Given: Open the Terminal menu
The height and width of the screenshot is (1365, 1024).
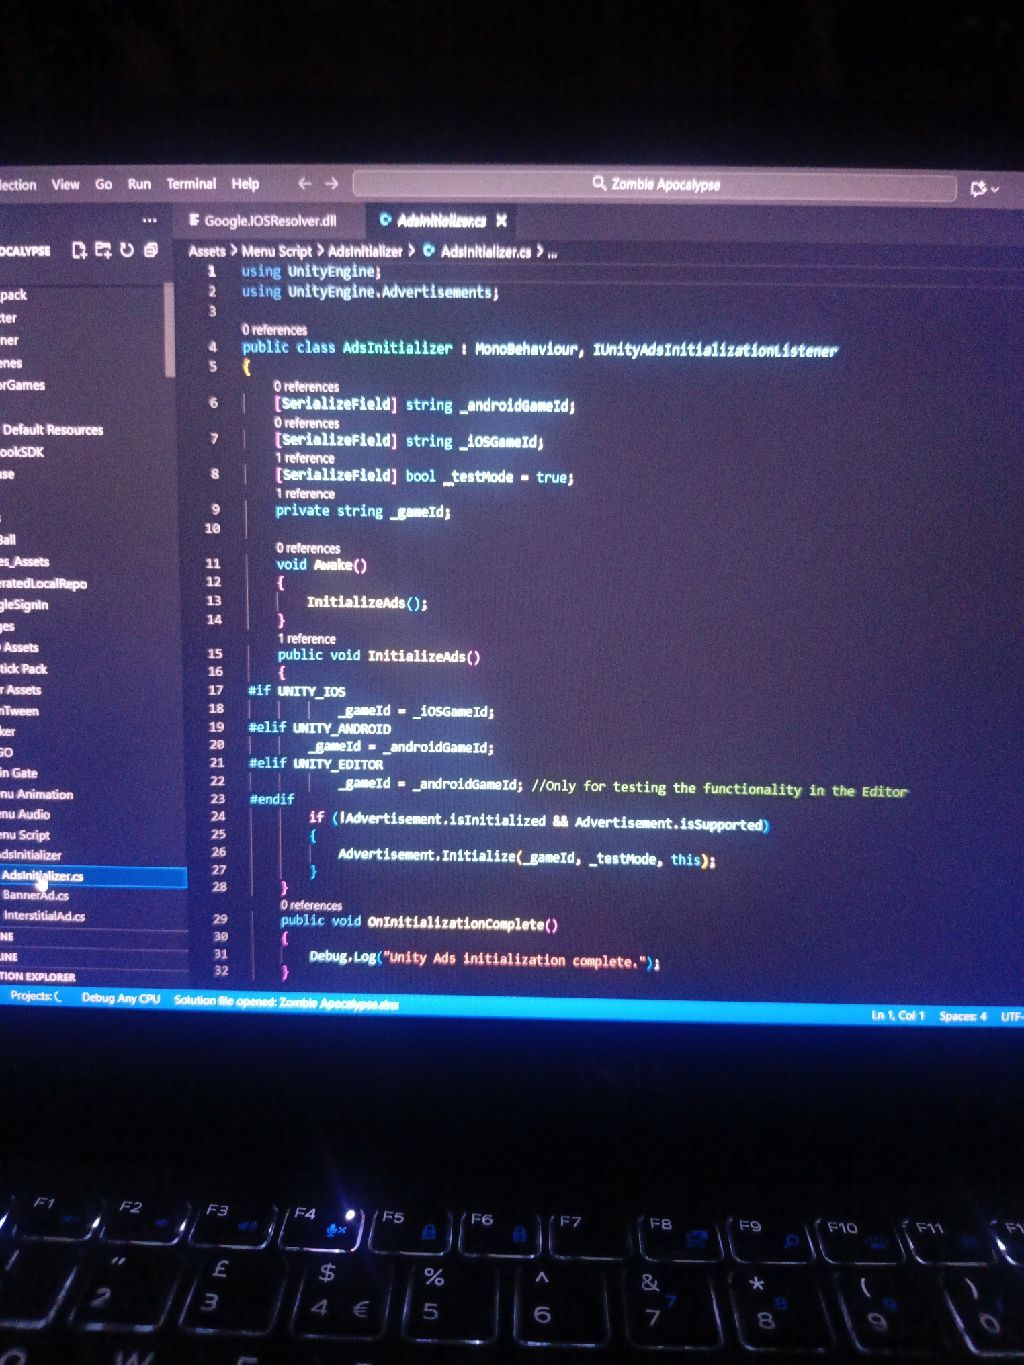Looking at the screenshot, I should 191,184.
